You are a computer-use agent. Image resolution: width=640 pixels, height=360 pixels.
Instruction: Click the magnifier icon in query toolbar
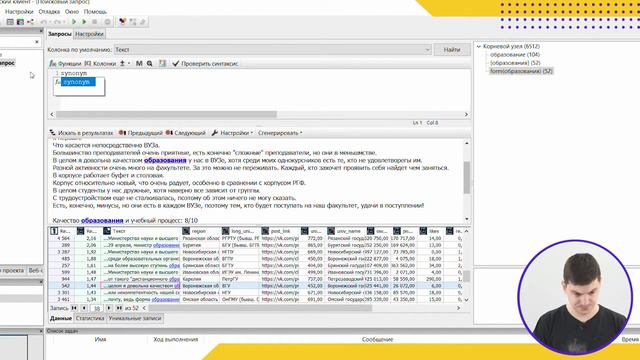150,64
